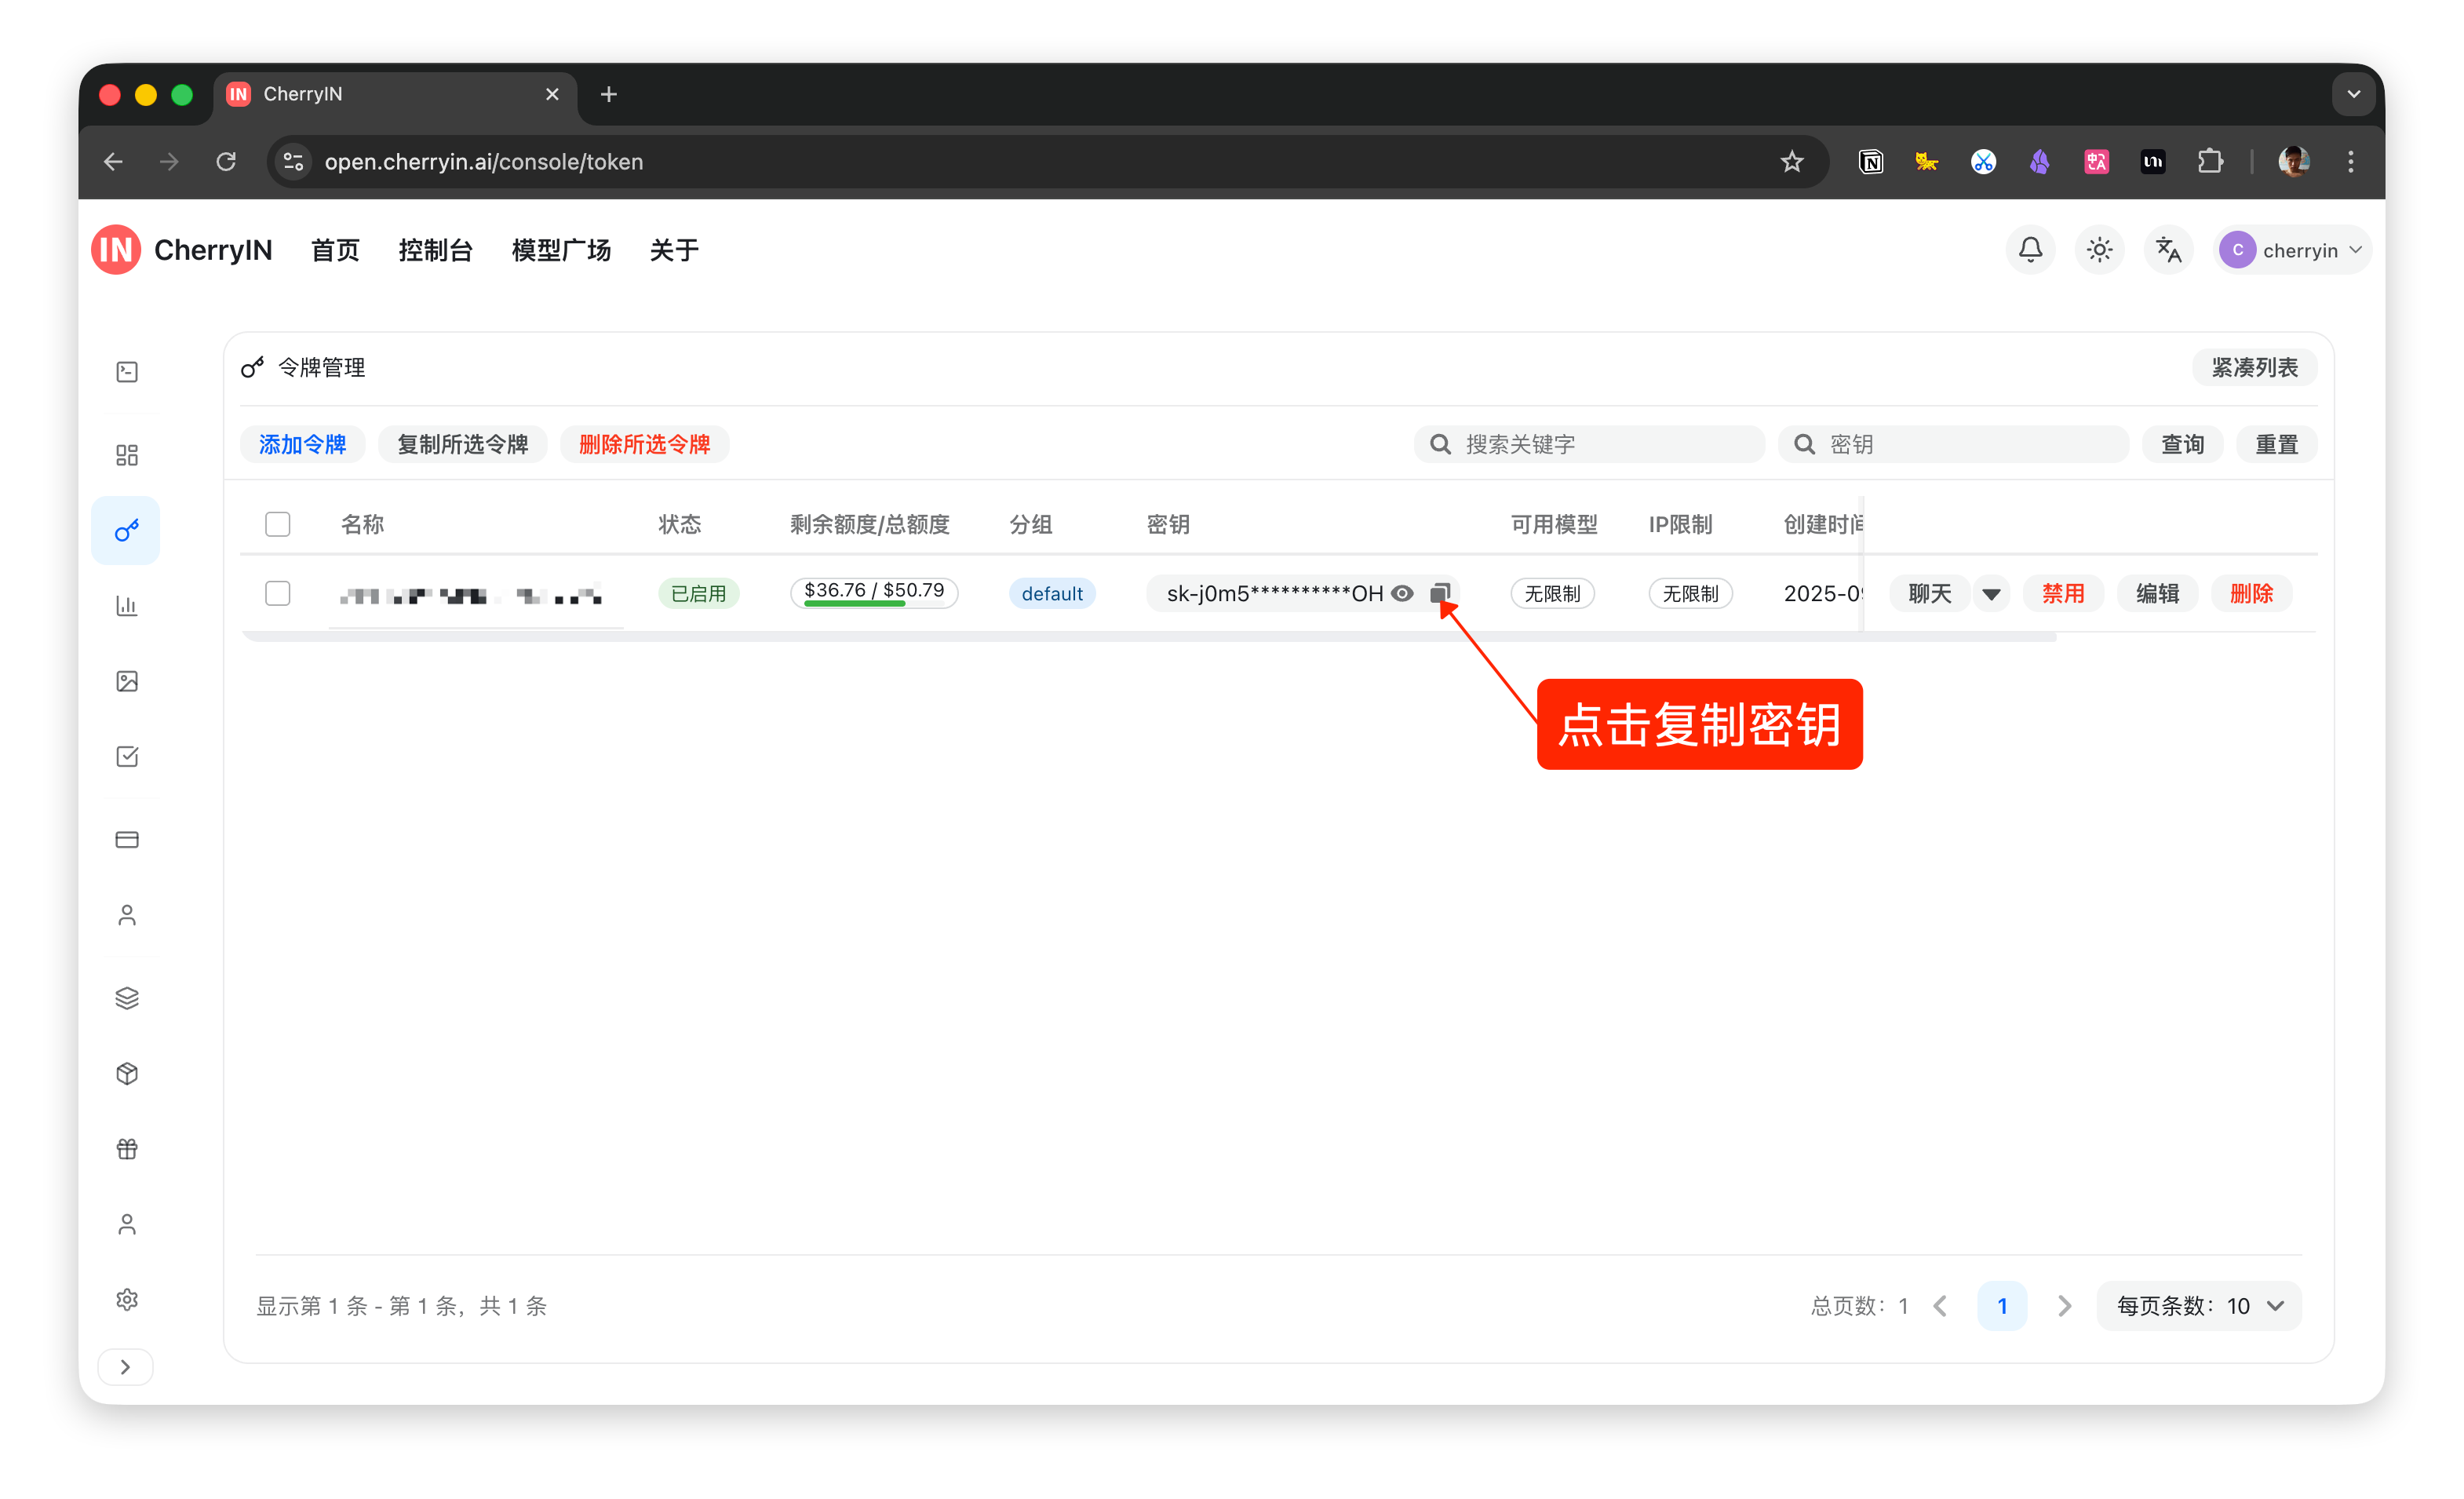Switch theme with the sun icon
This screenshot has height=1499, width=2464.
tap(2099, 250)
